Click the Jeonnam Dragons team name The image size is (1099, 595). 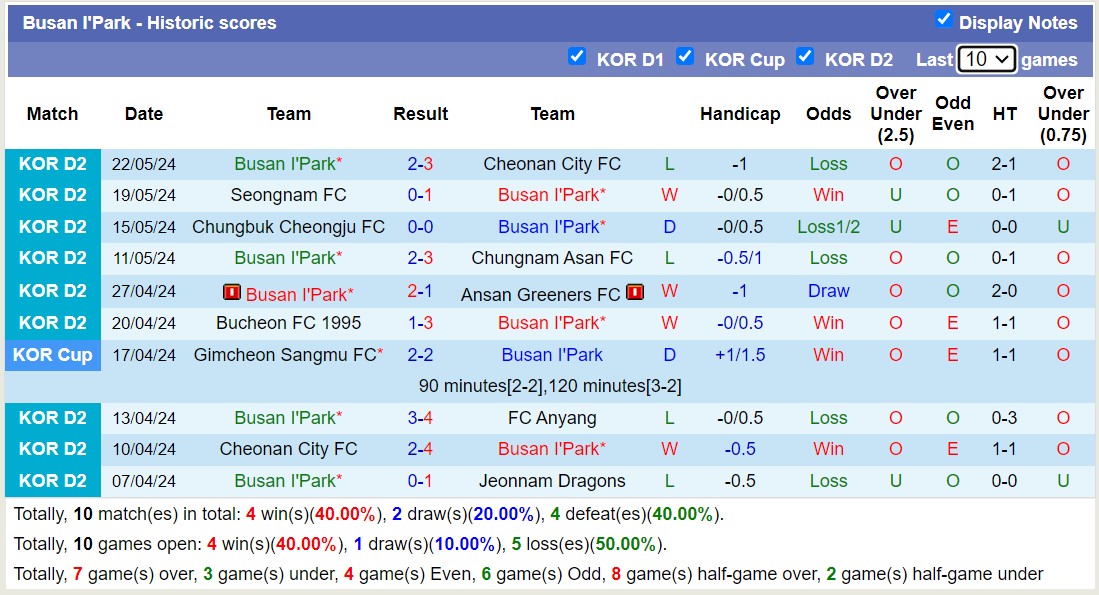click(x=553, y=480)
